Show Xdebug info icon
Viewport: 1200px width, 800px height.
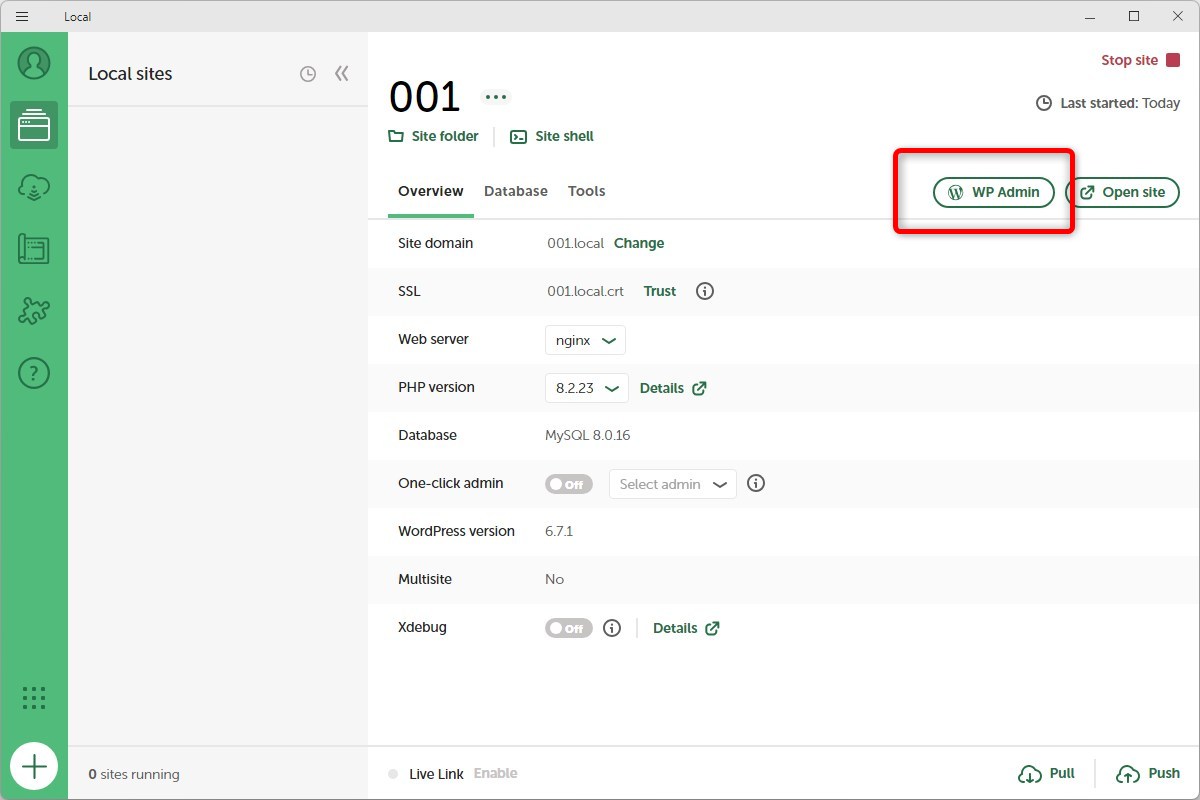[613, 628]
